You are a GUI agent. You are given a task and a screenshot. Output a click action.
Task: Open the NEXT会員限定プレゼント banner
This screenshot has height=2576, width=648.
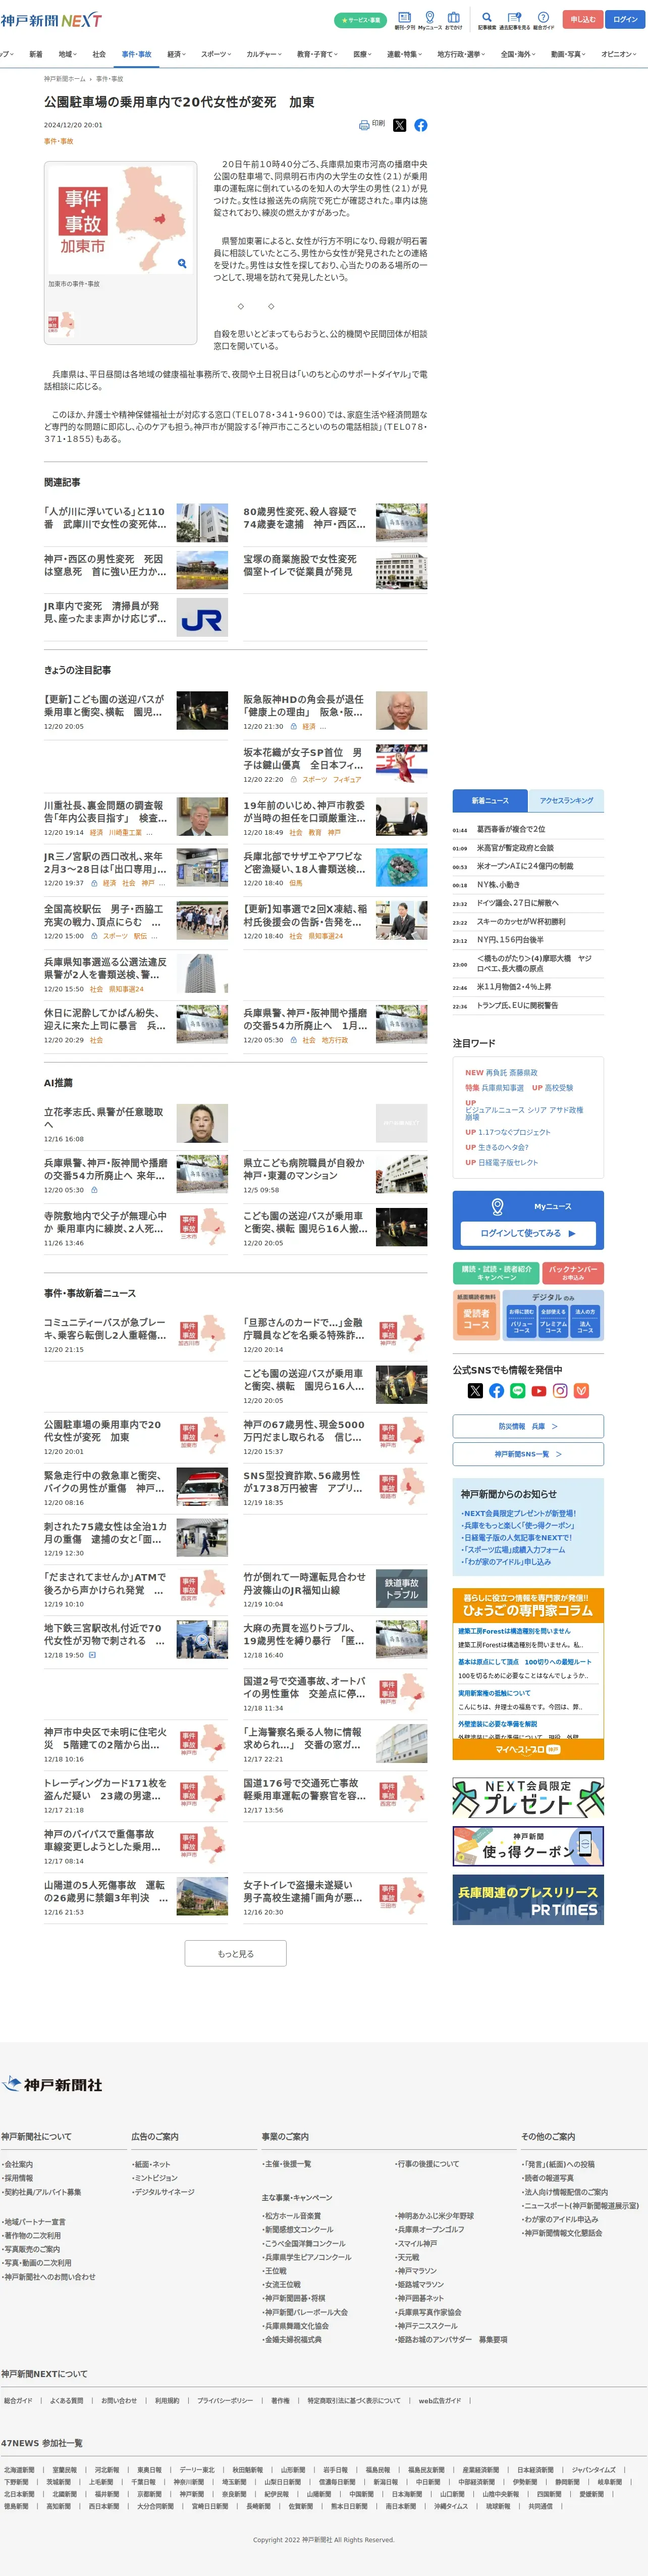coord(528,1798)
